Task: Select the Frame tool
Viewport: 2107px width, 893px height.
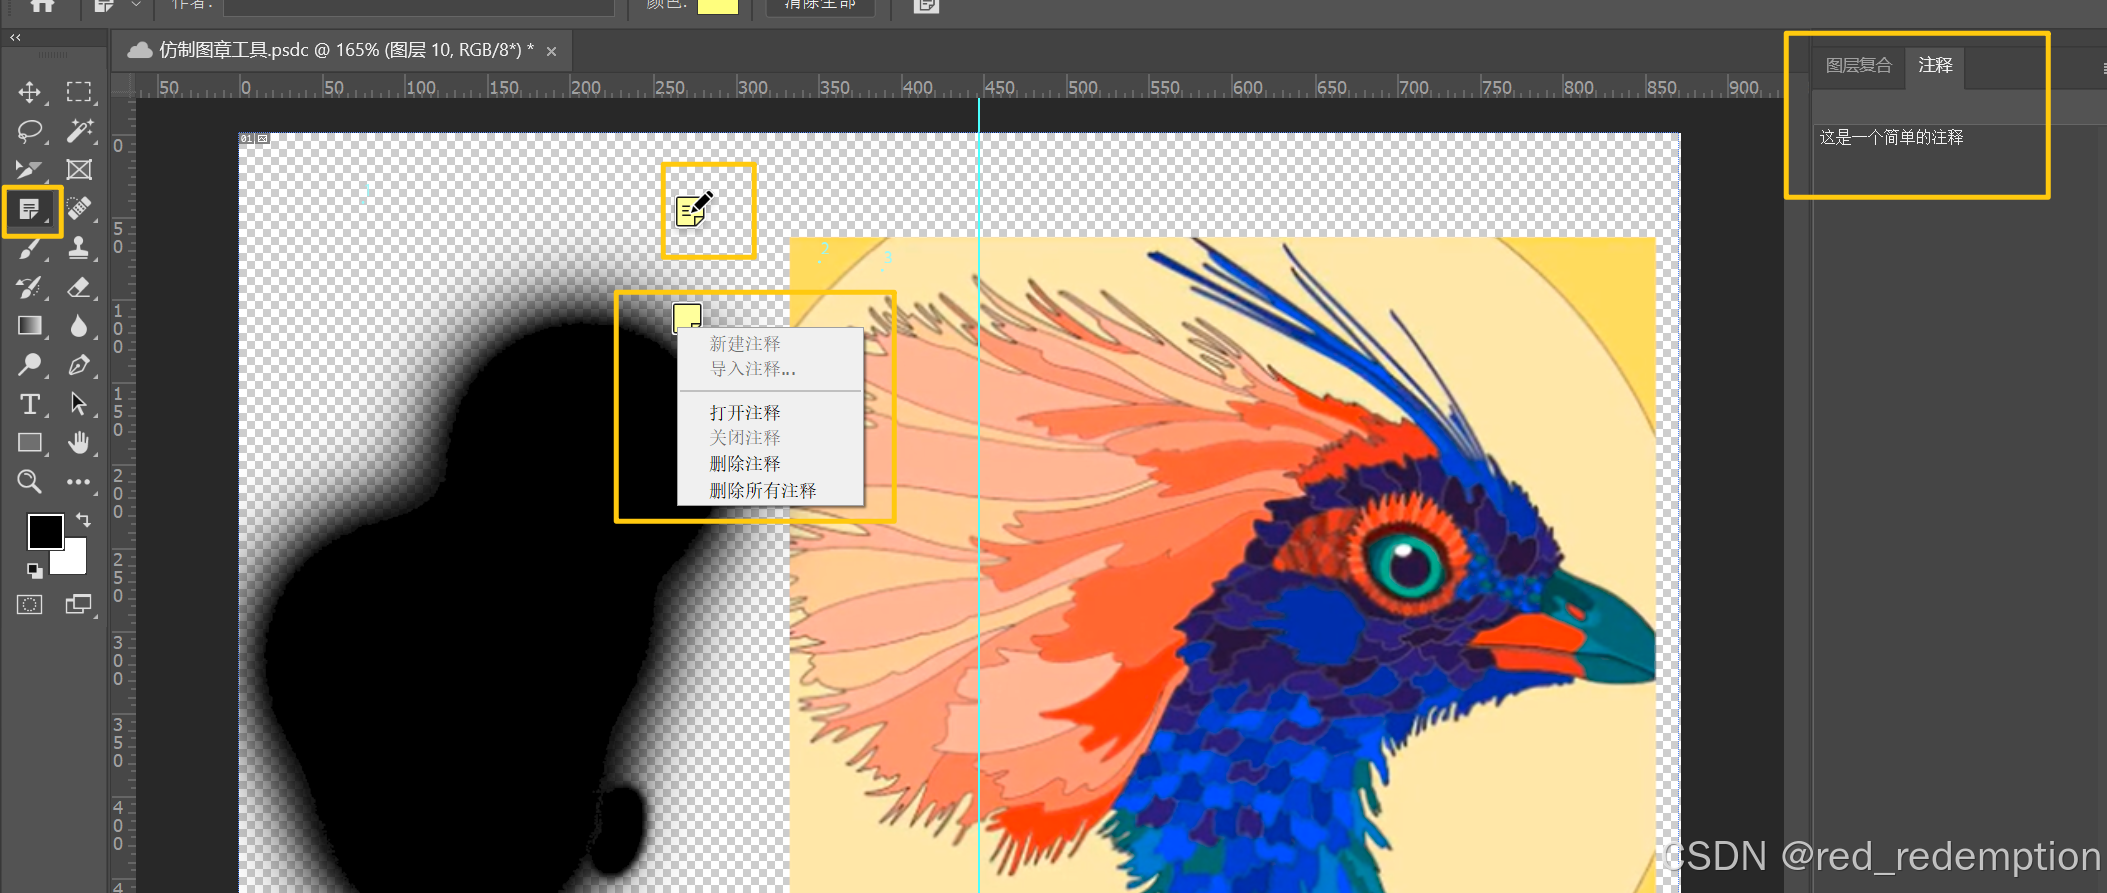Action: 79,170
